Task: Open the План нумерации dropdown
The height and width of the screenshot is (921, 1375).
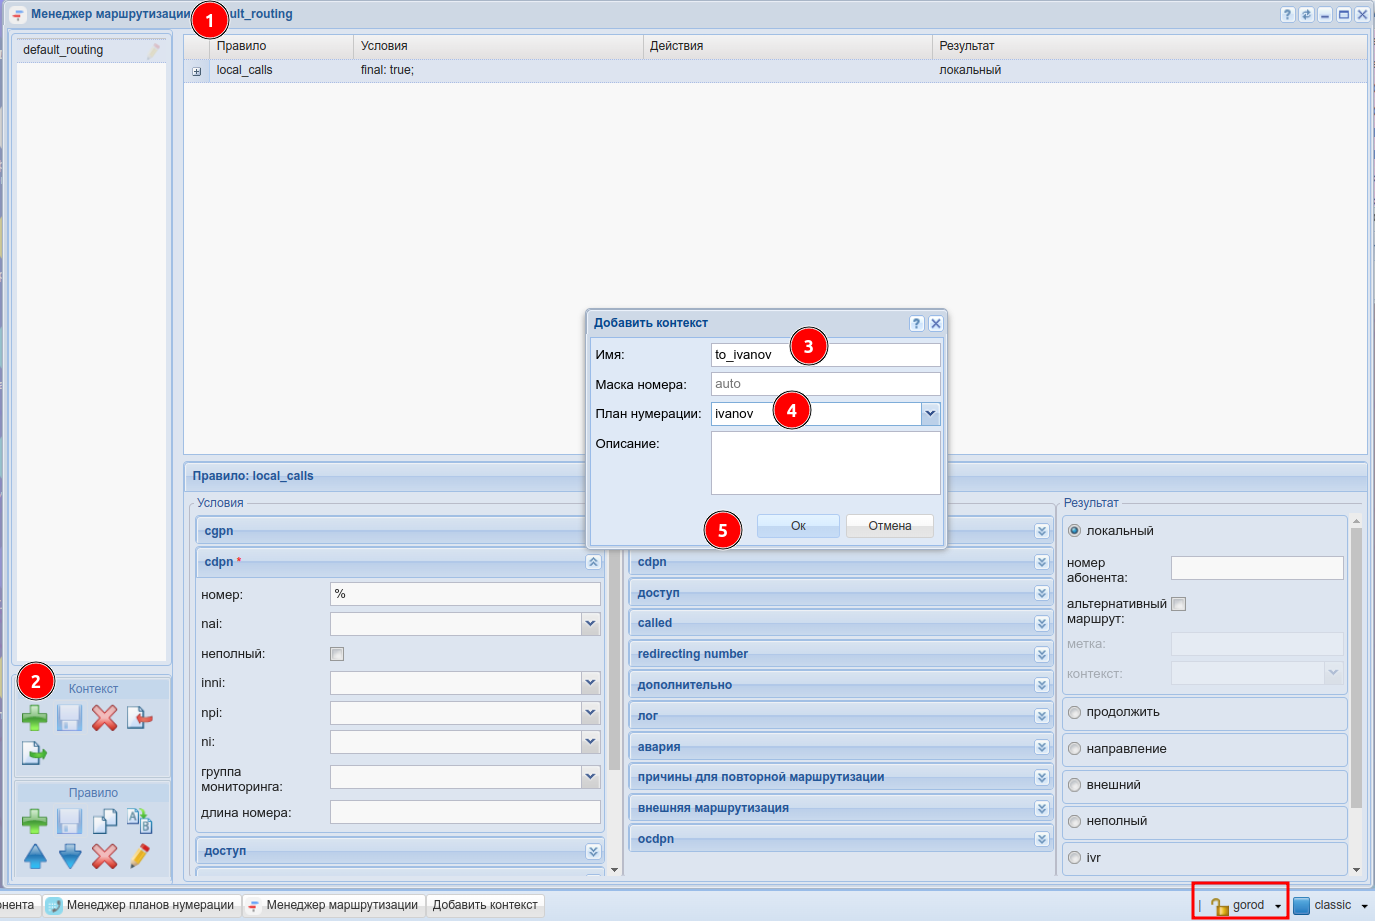Action: (x=931, y=414)
